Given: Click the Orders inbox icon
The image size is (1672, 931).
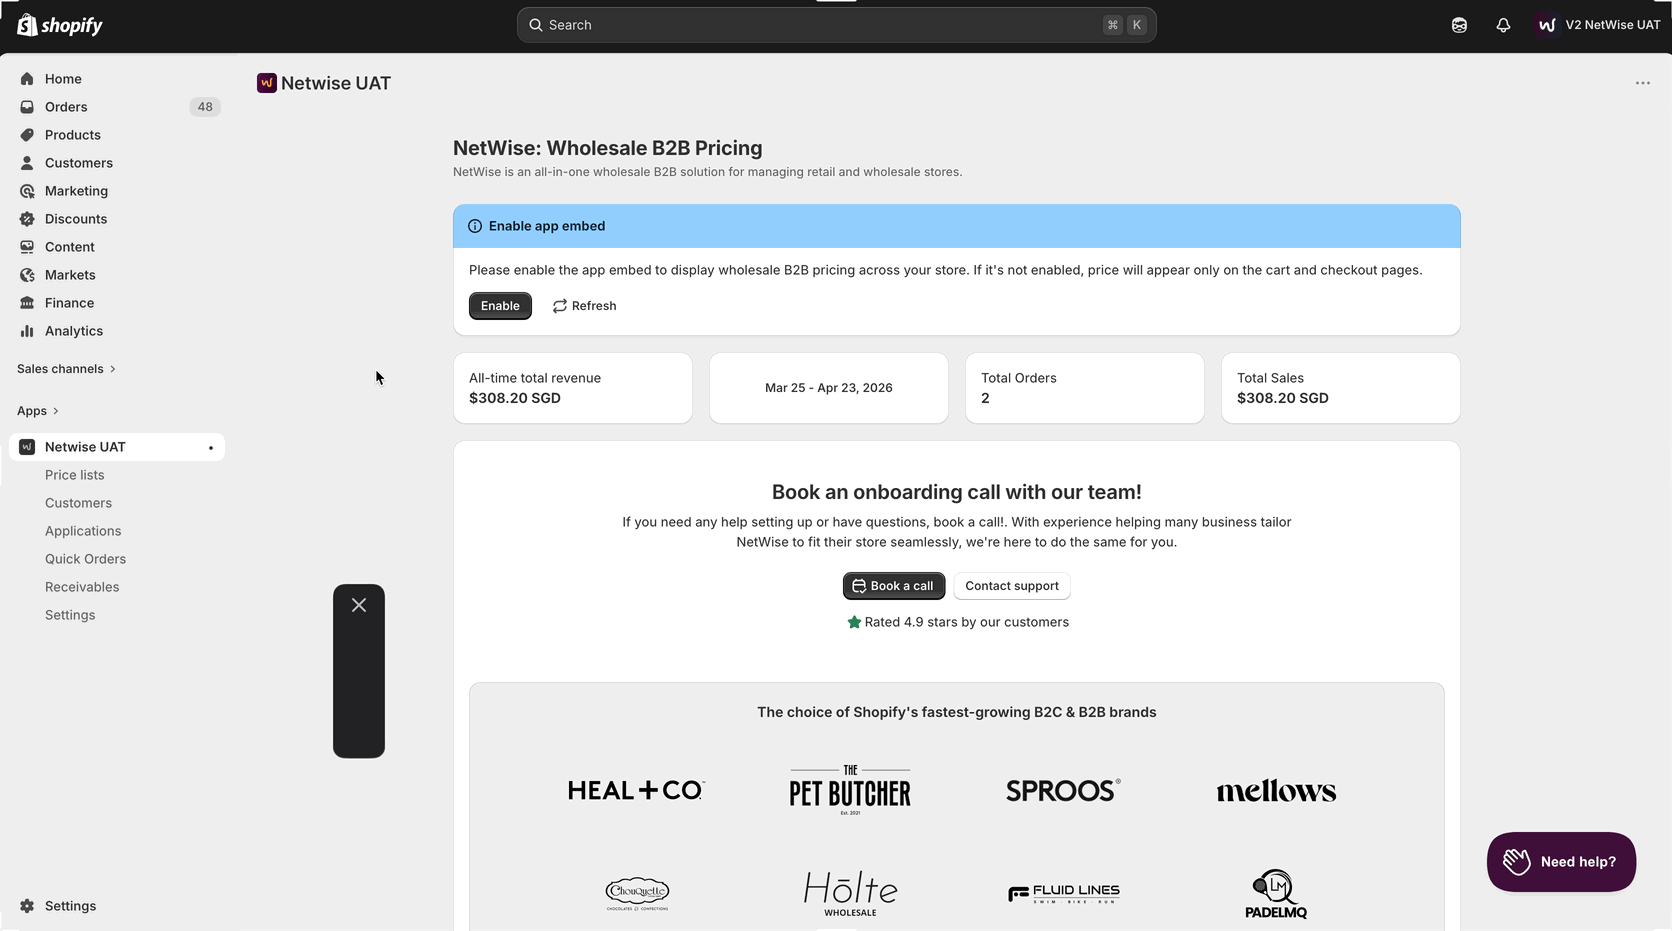Looking at the screenshot, I should point(27,107).
